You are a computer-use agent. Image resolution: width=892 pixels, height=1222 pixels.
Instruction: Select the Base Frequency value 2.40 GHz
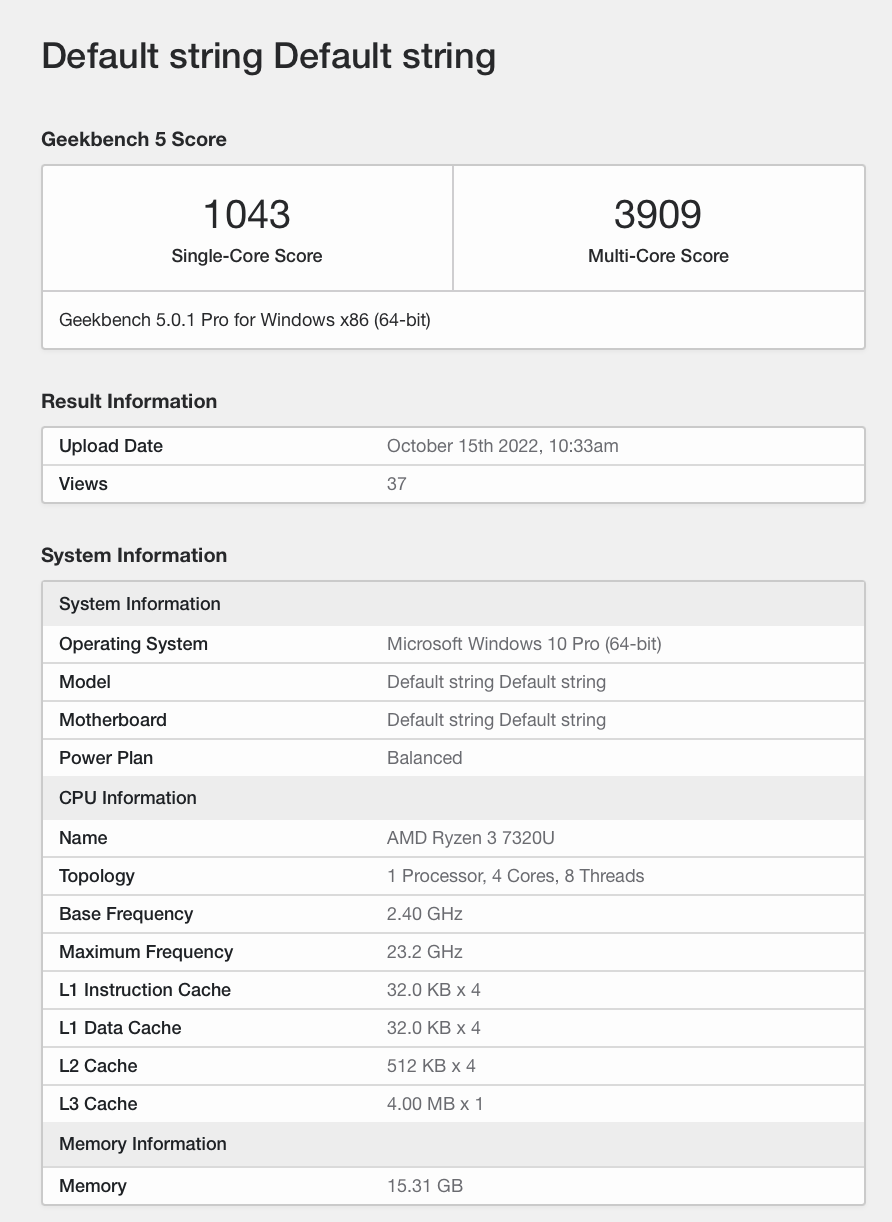click(424, 914)
